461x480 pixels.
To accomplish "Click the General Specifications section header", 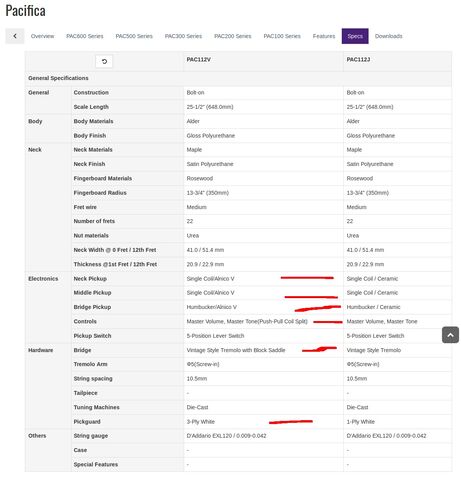I will tap(58, 78).
